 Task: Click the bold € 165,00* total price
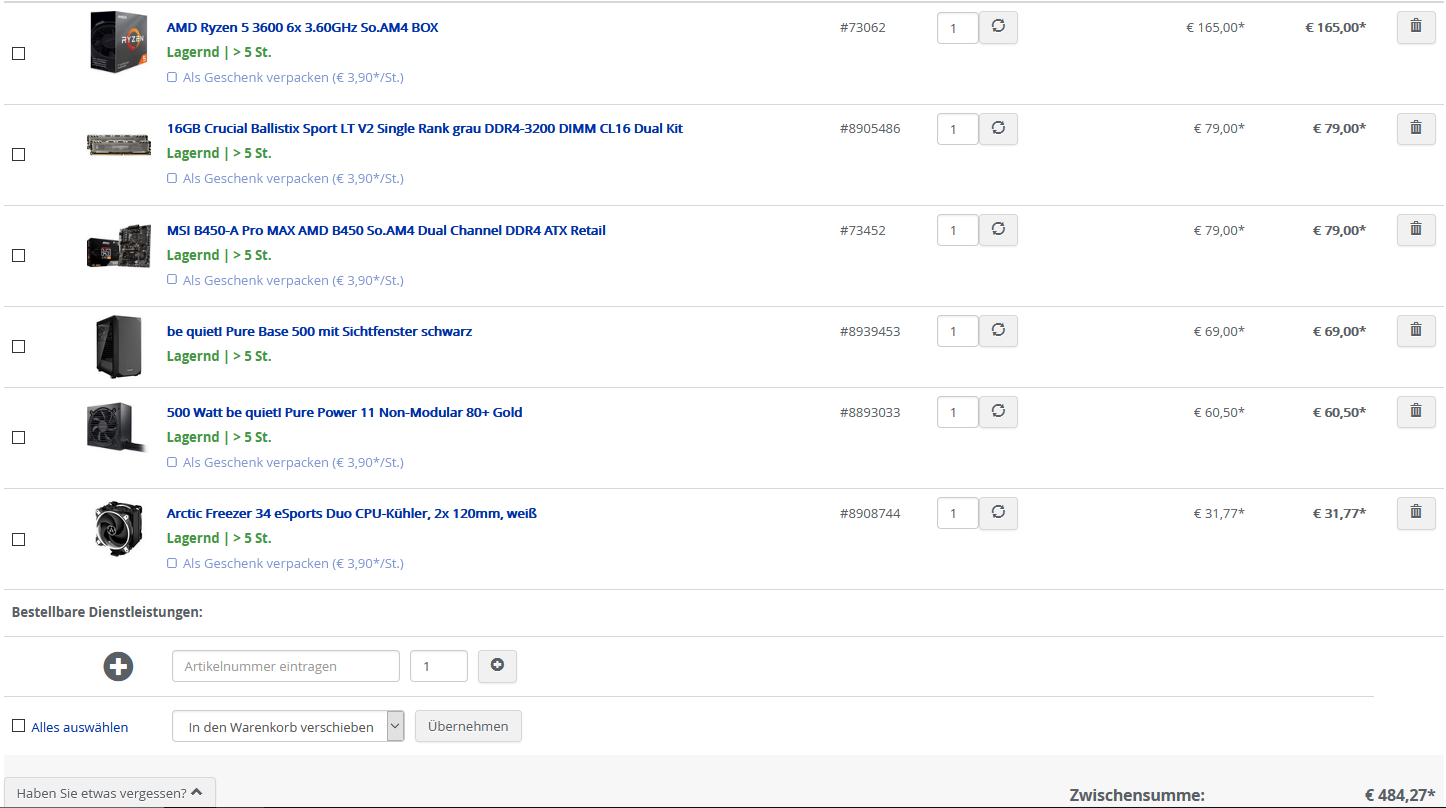[1335, 27]
